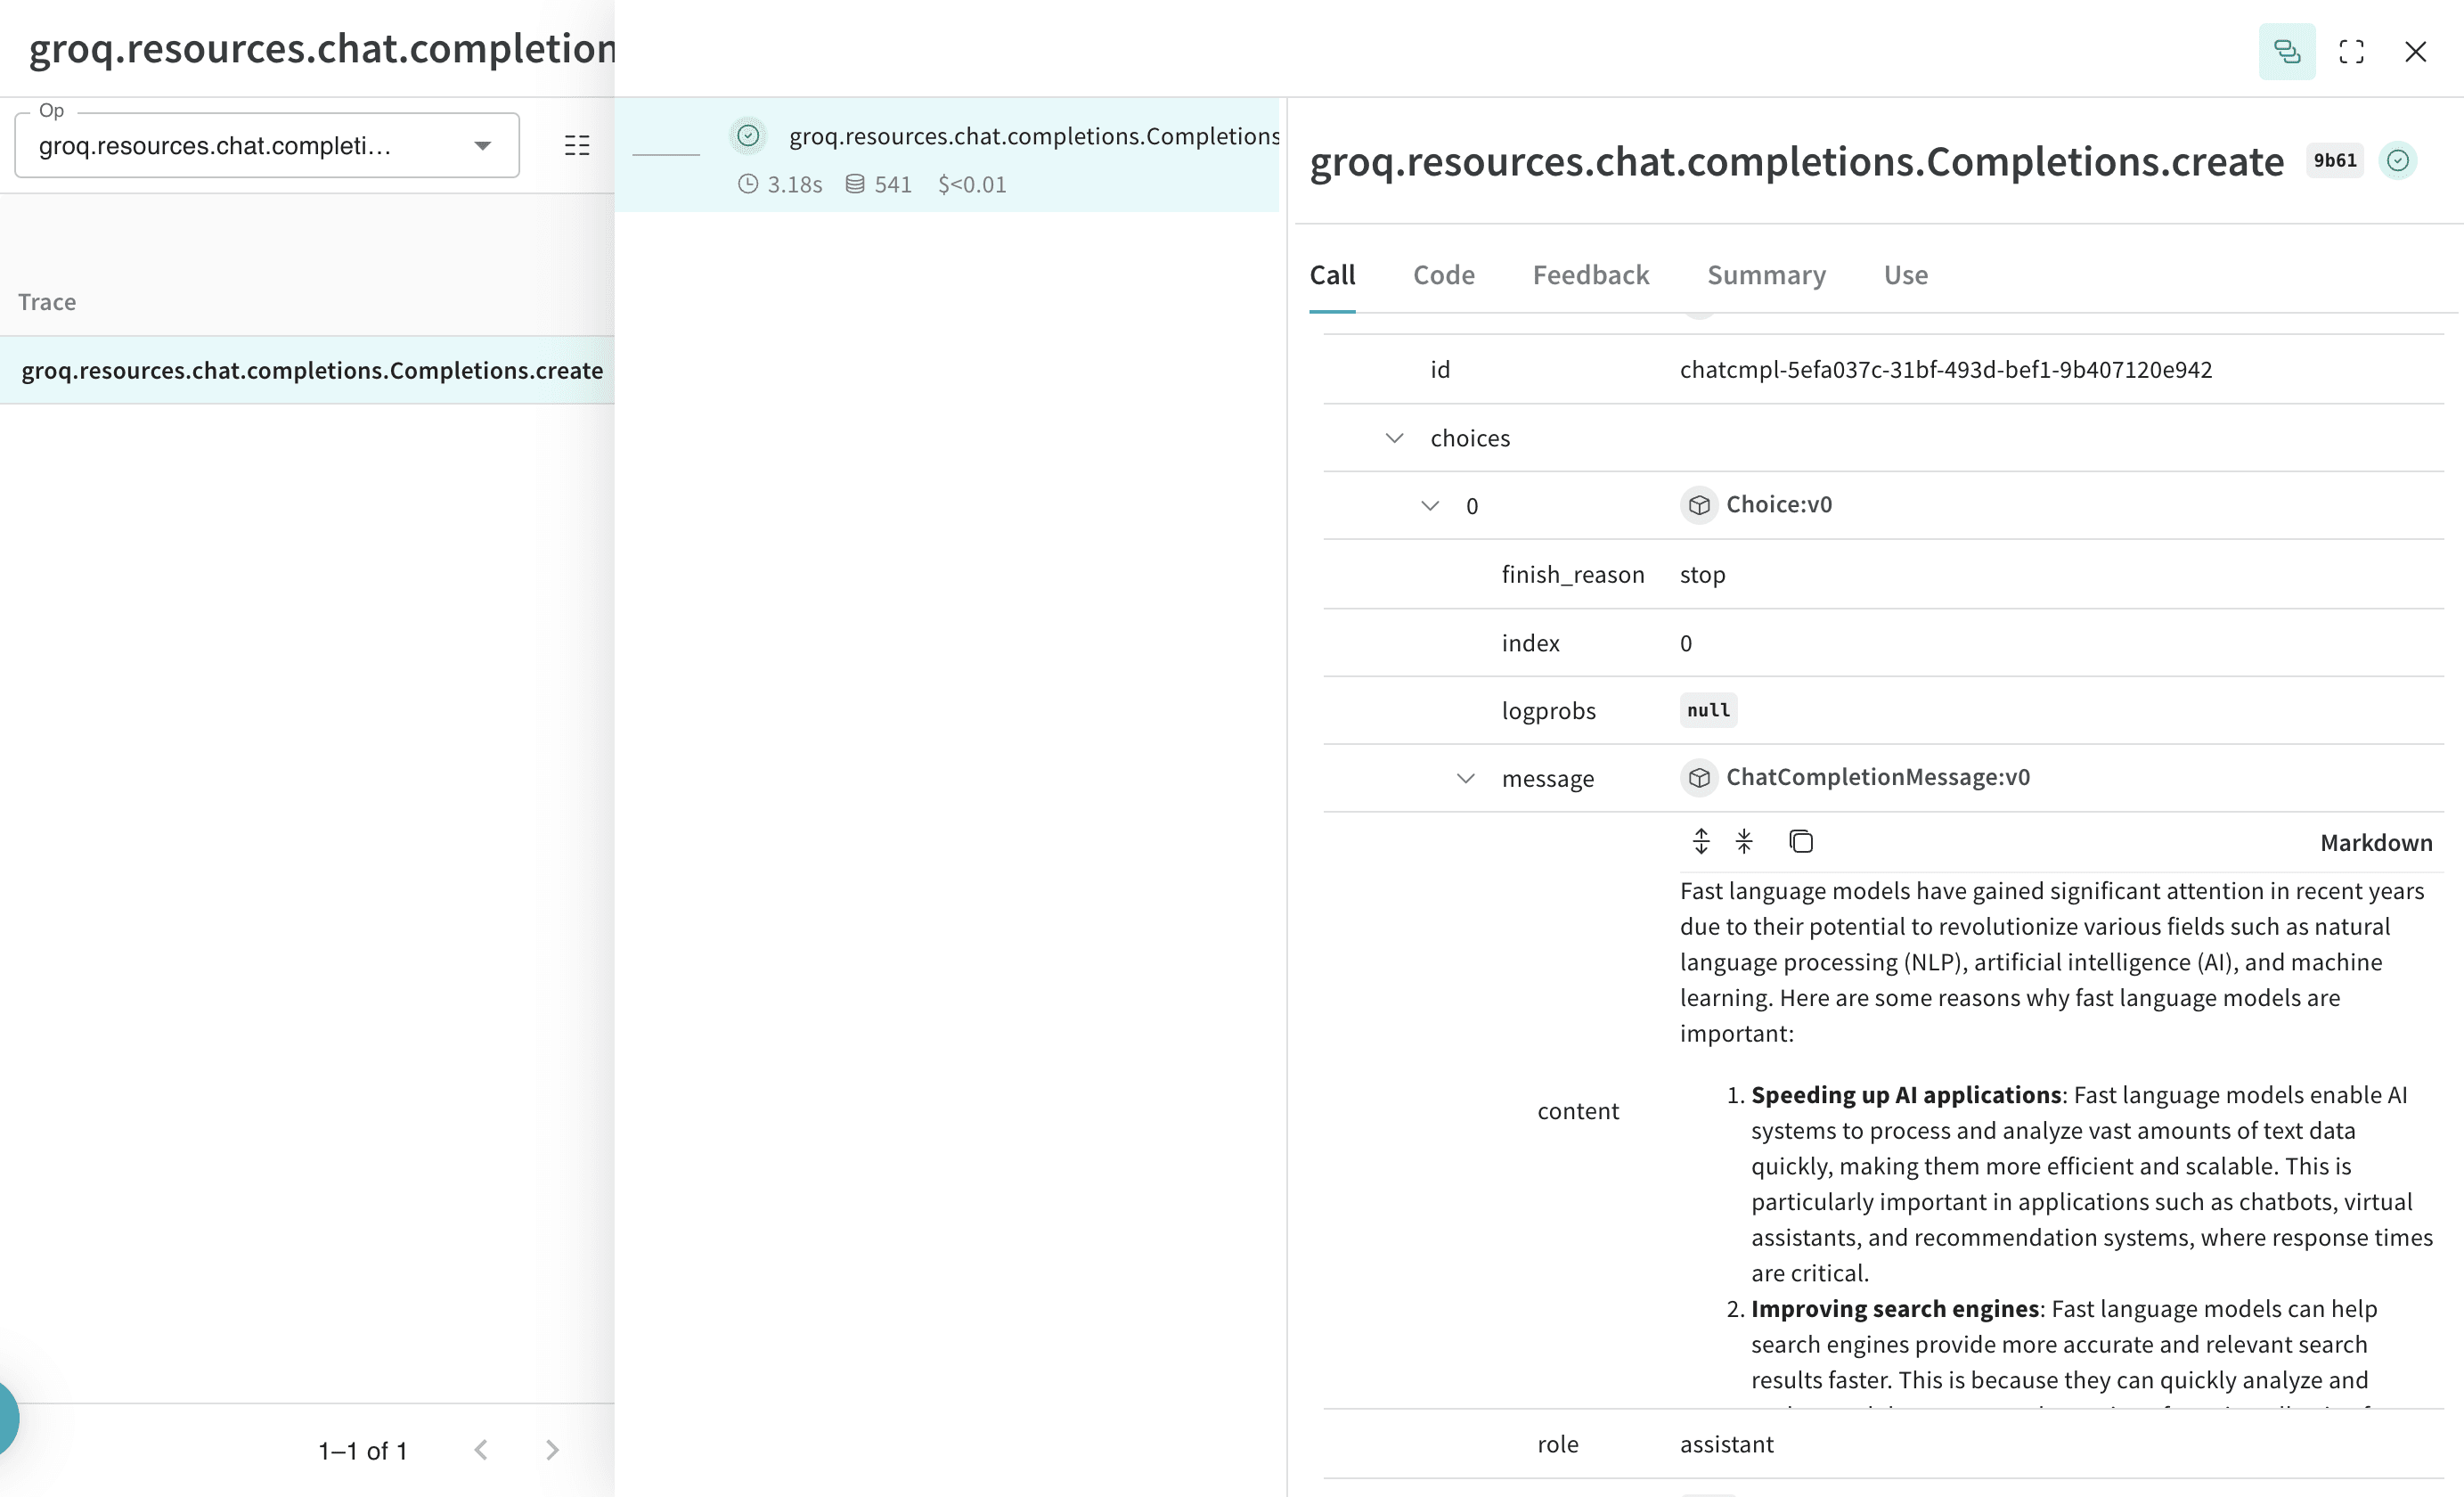Collapse content with the collapse-vertical icon
The height and width of the screenshot is (1497, 2464).
pyautogui.click(x=1744, y=841)
